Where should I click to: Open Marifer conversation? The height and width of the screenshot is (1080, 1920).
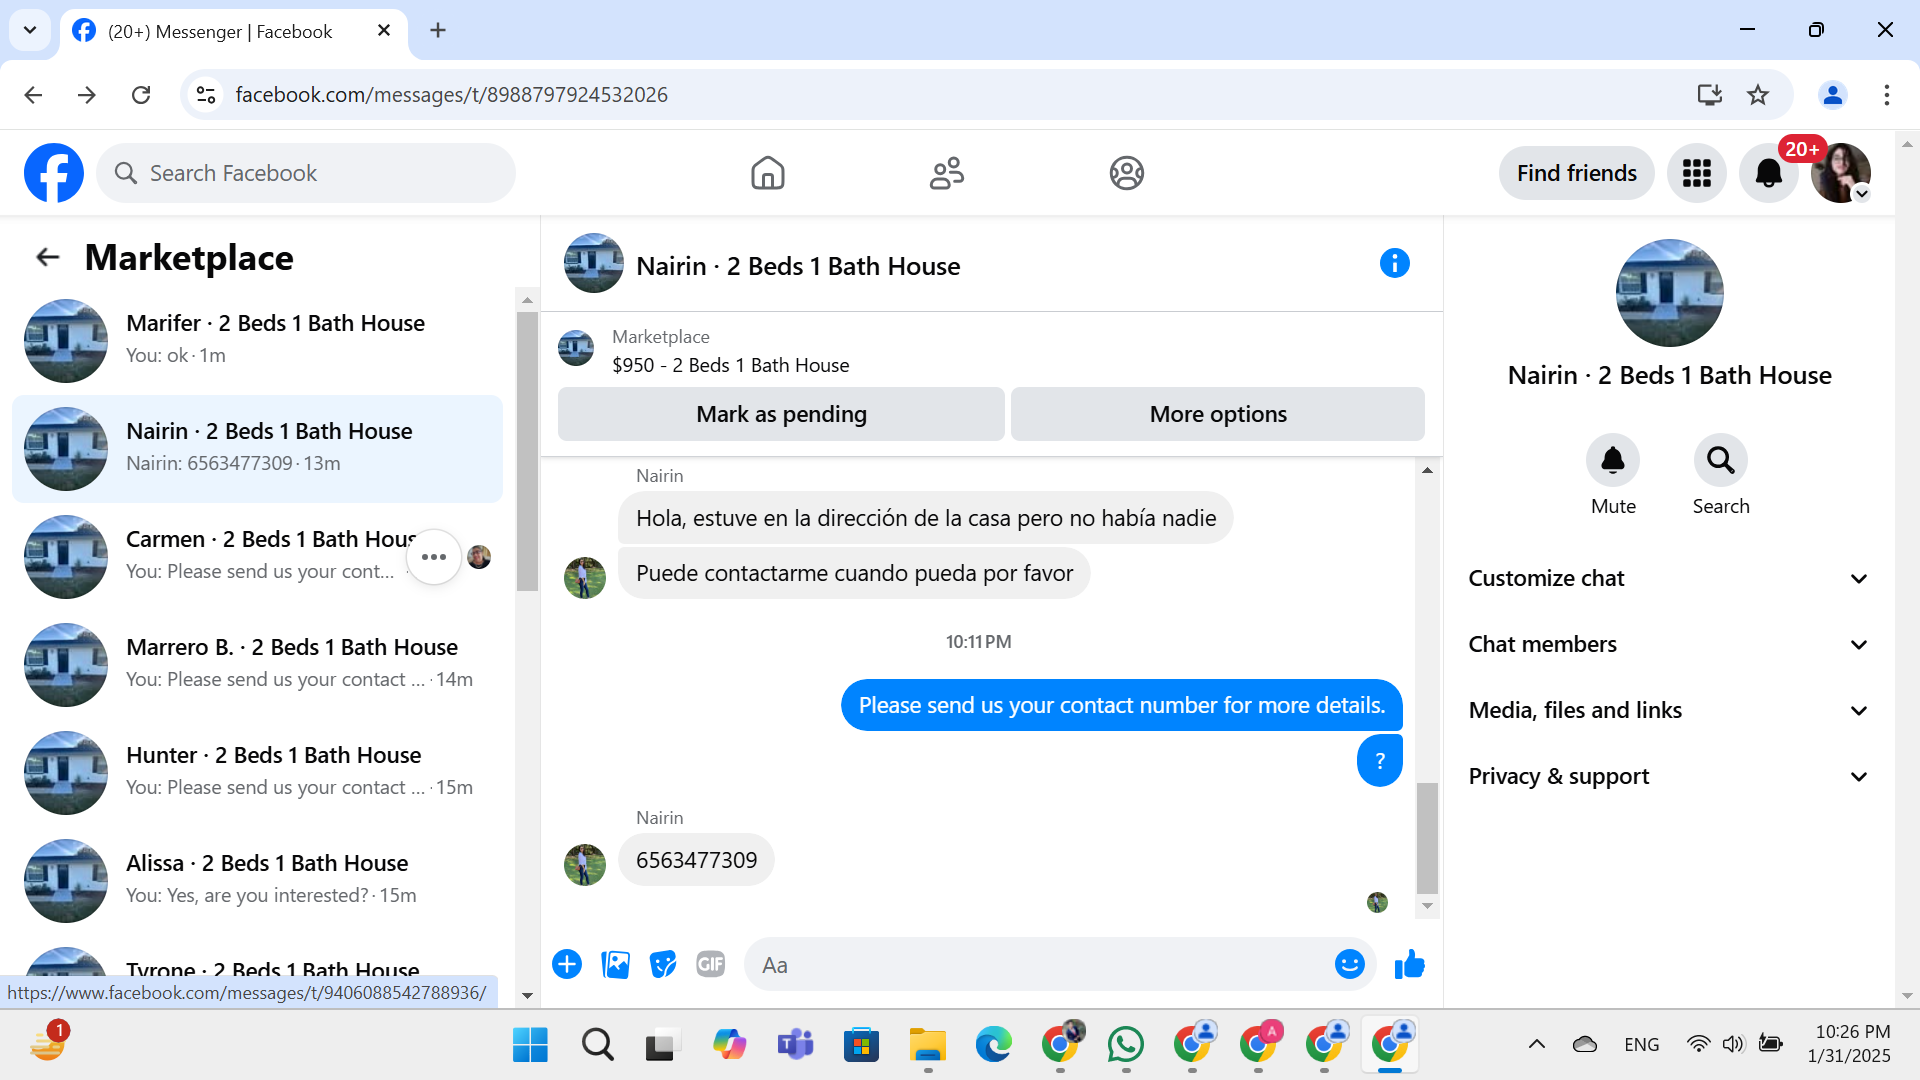coord(257,341)
